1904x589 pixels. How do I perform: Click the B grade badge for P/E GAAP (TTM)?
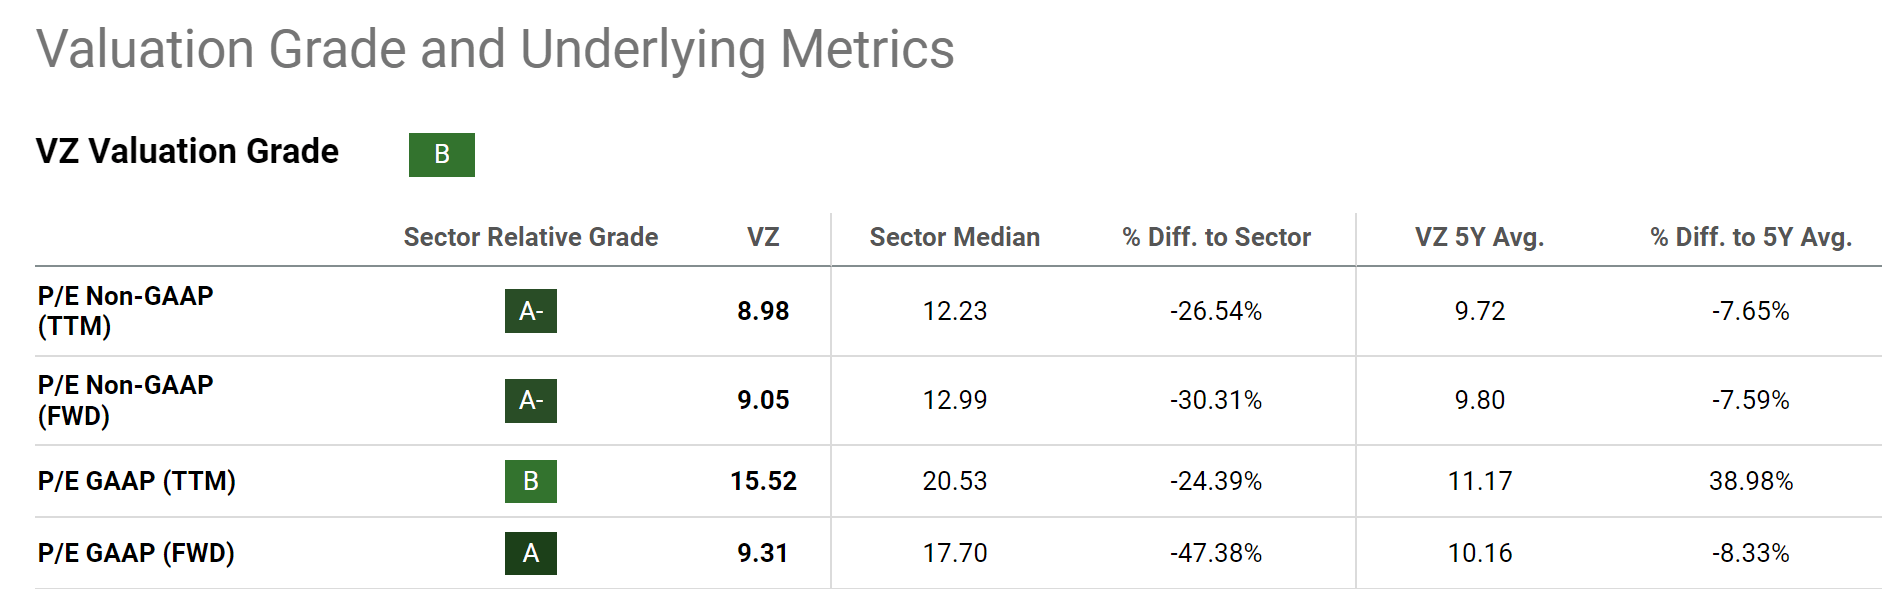click(530, 481)
